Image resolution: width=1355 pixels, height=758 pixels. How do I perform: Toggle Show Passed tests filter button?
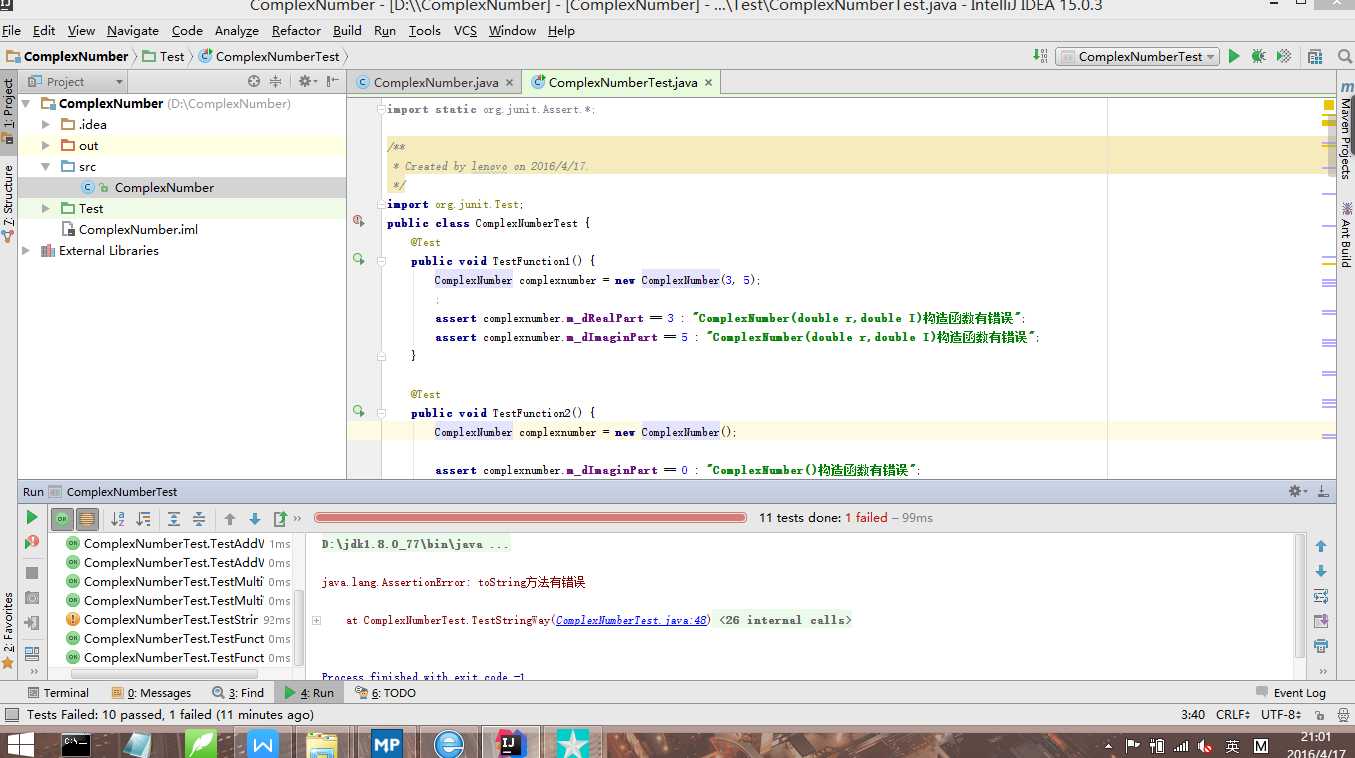coord(62,519)
